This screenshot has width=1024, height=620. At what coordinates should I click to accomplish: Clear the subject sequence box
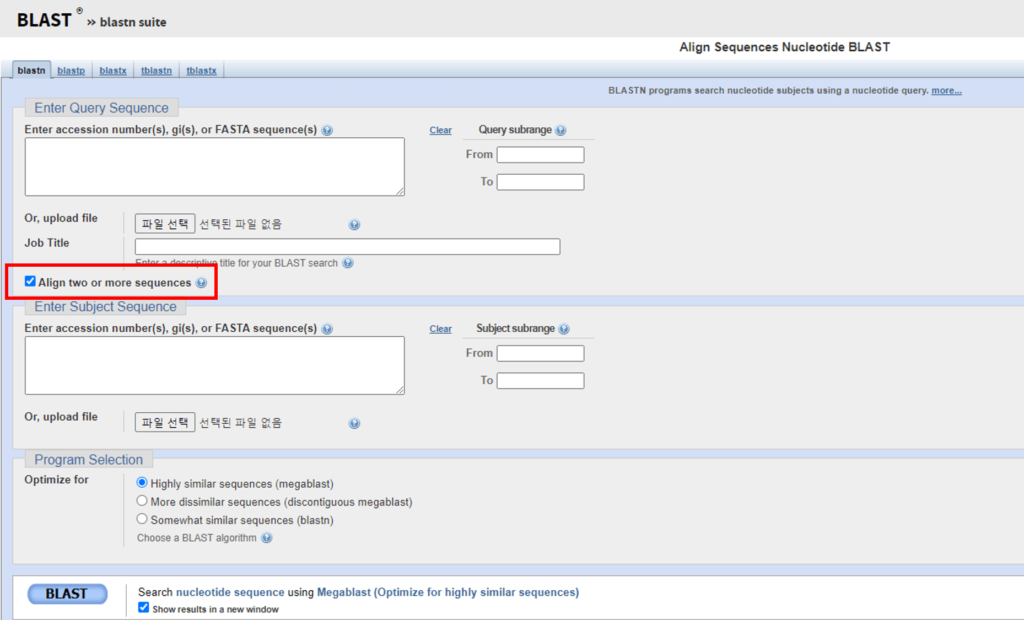tap(440, 329)
